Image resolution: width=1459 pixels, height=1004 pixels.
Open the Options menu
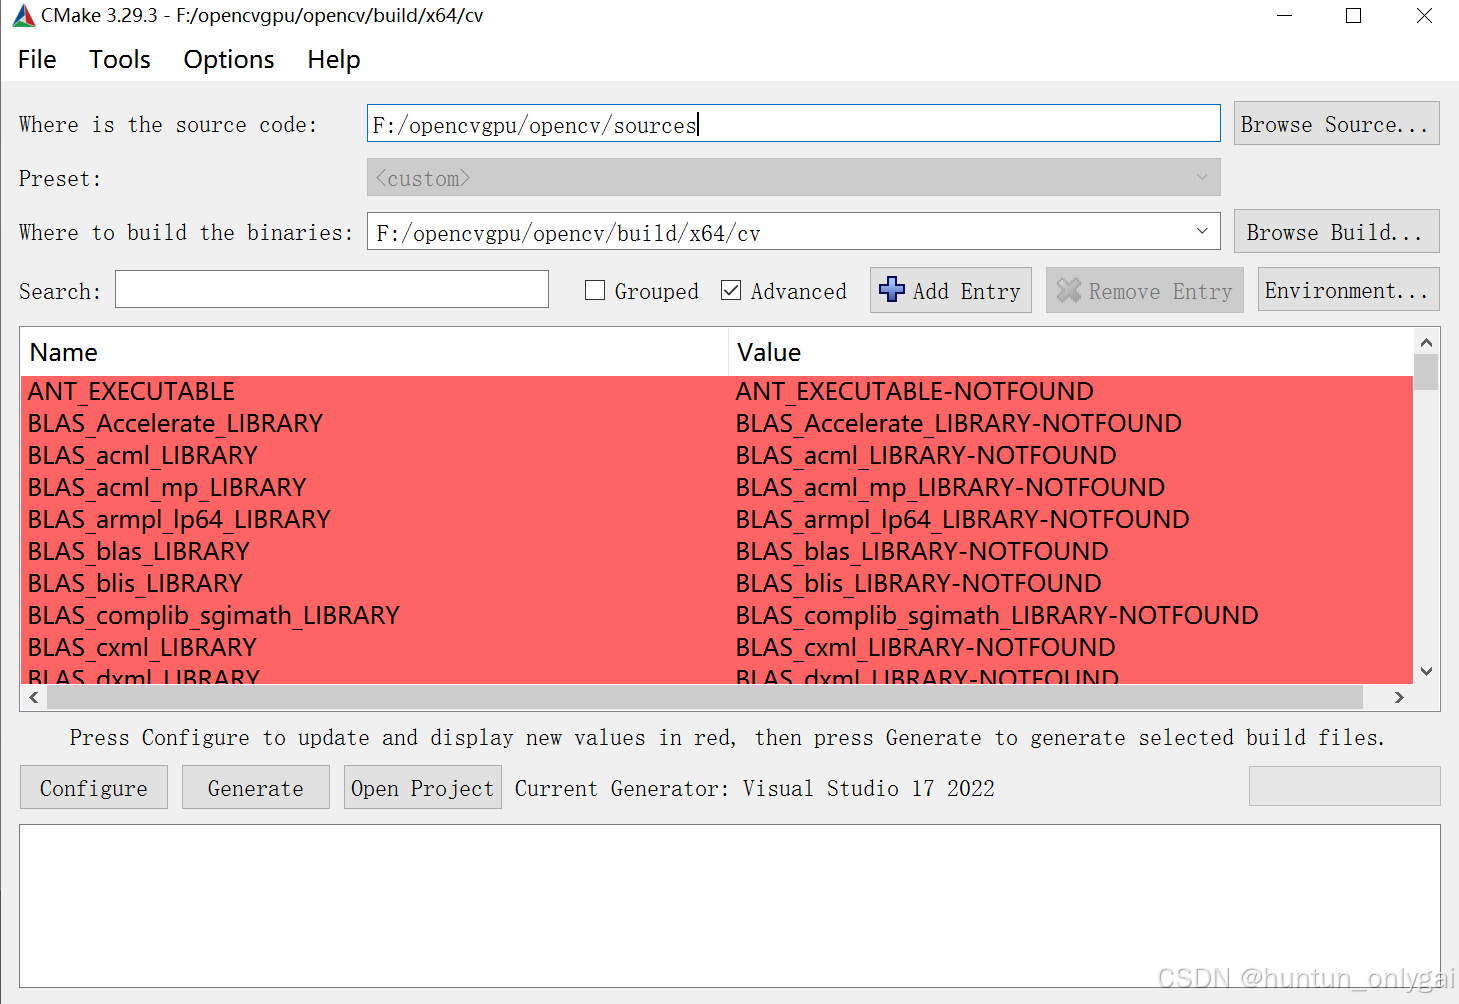coord(228,59)
